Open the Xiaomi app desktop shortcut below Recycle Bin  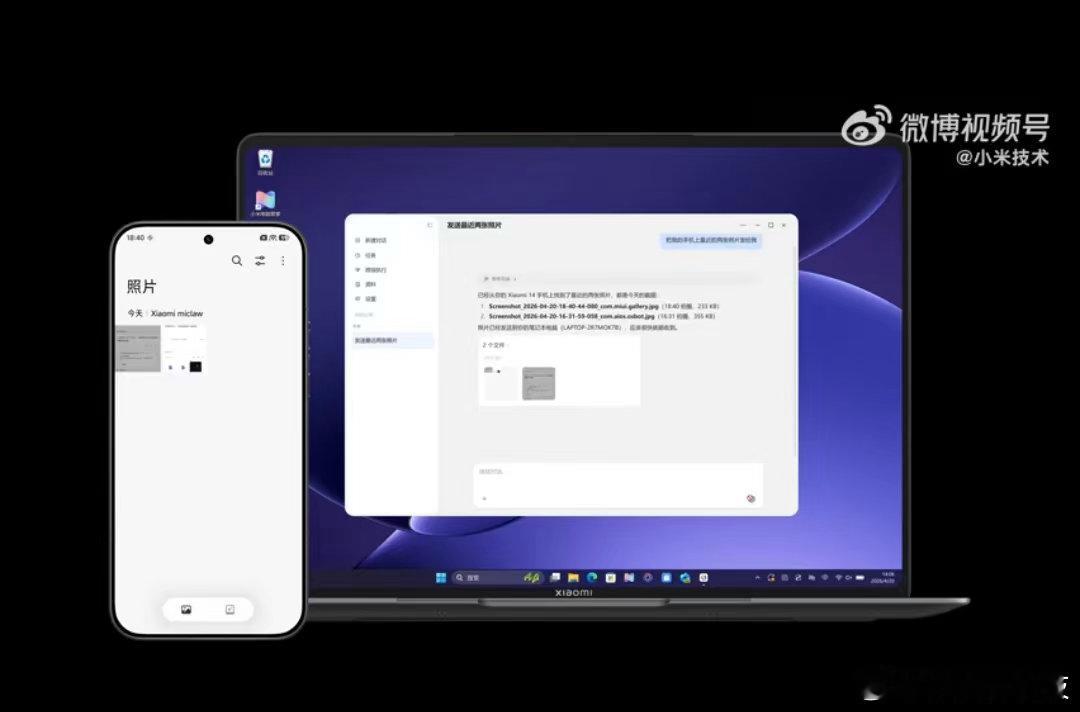coord(265,204)
